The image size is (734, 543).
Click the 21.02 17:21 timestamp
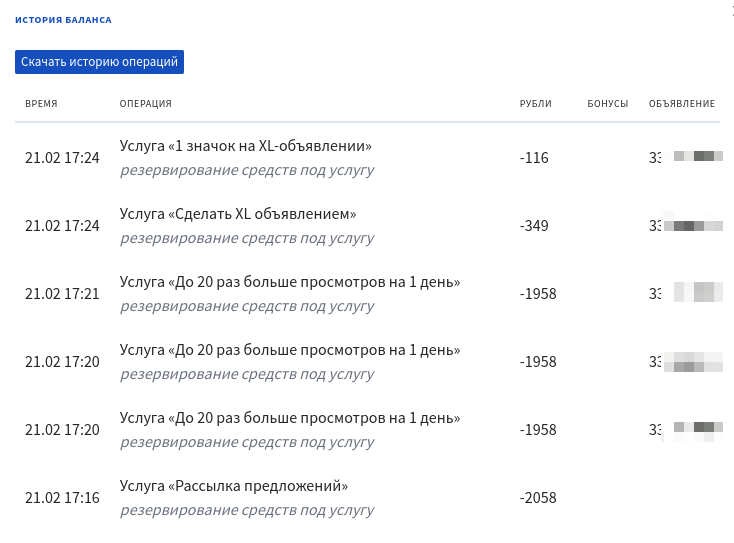coord(62,294)
